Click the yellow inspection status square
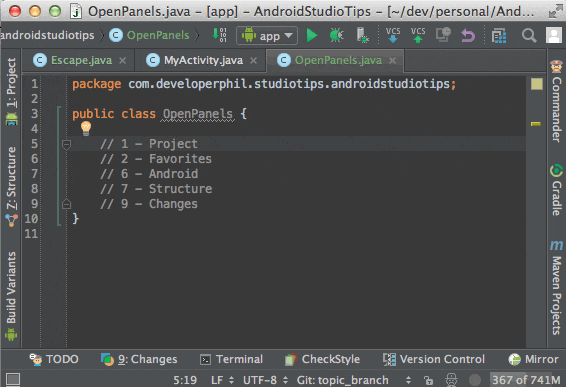567x387 pixels. 537,84
